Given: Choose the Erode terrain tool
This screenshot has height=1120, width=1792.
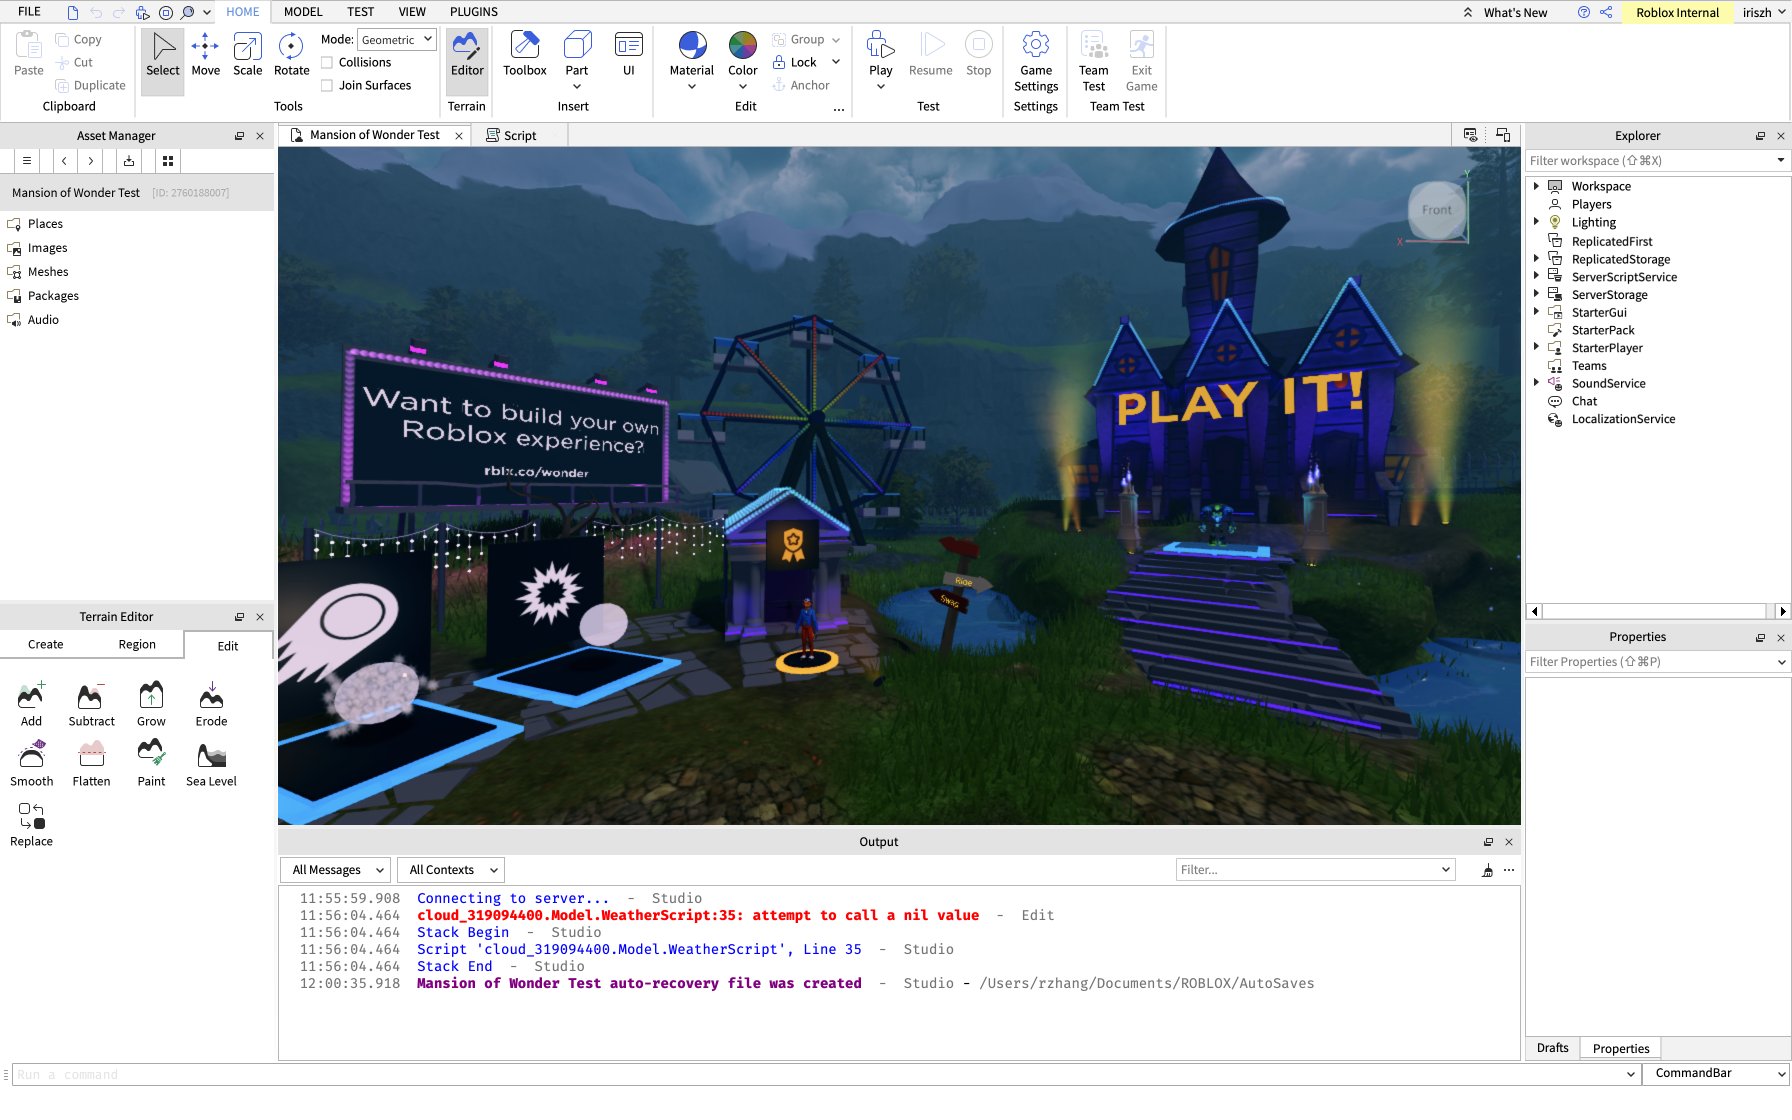Looking at the screenshot, I should pos(211,704).
